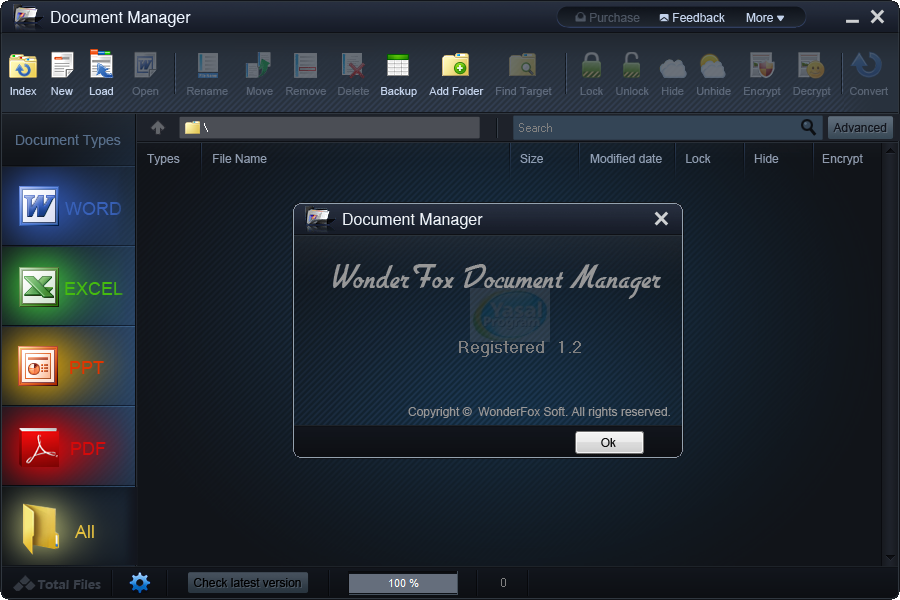This screenshot has height=600, width=900.
Task: Go up one folder level arrow
Action: (158, 128)
